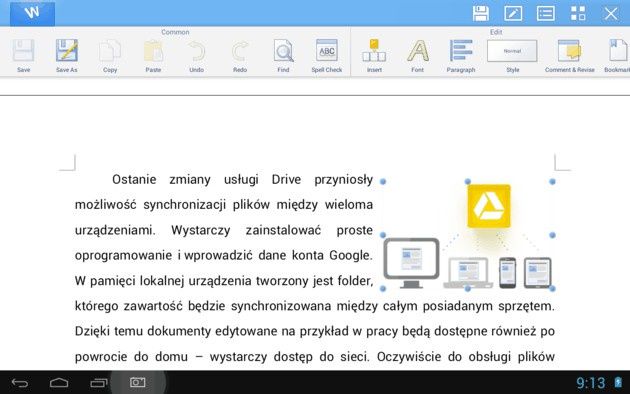Click the top-right image resize handle
The height and width of the screenshot is (394, 630).
(552, 182)
